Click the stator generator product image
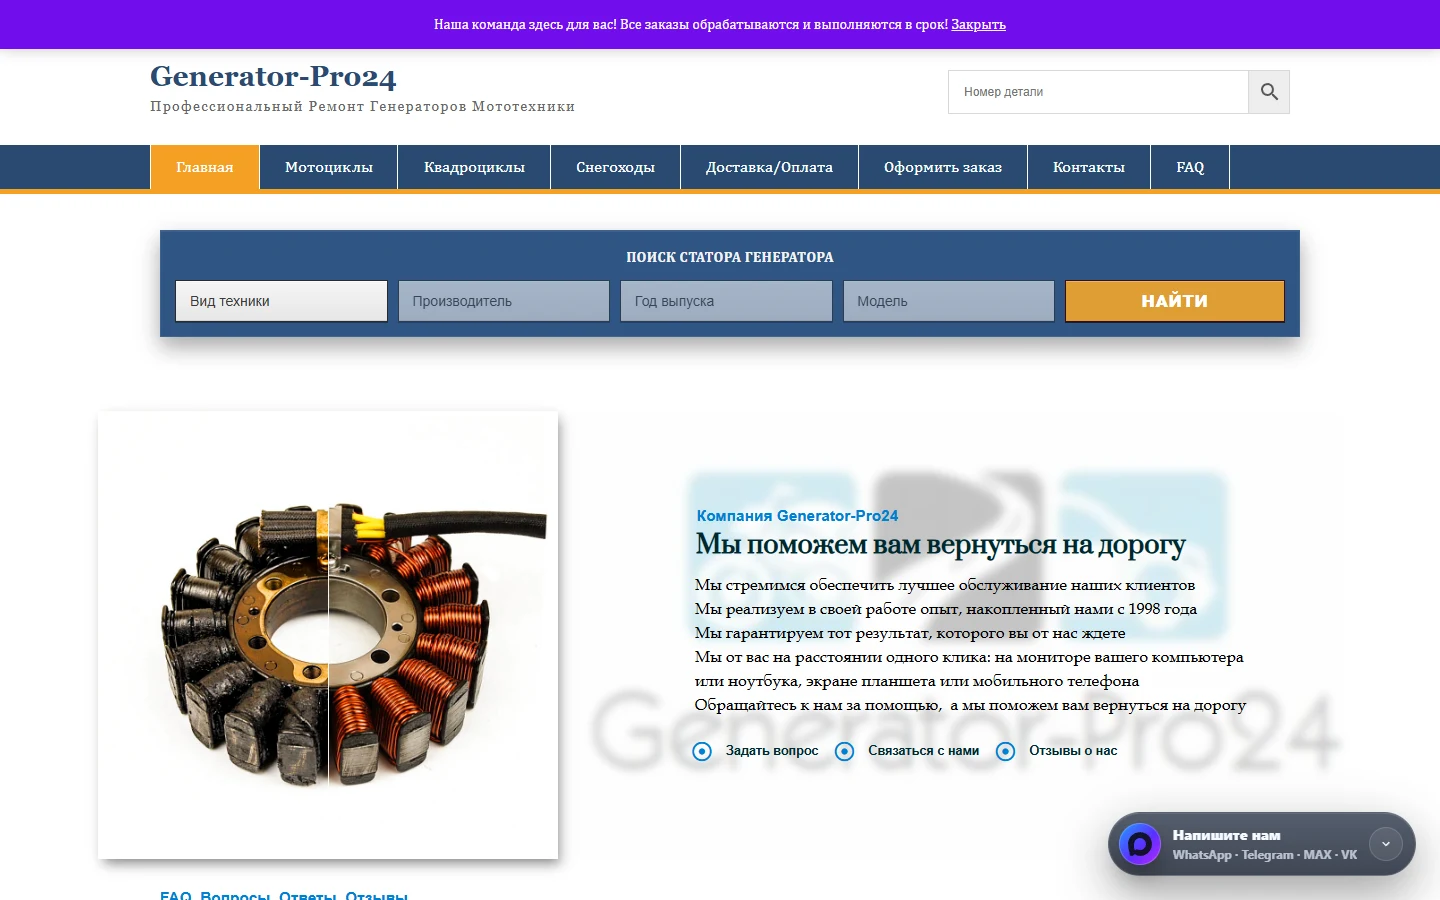1440x900 pixels. (328, 635)
